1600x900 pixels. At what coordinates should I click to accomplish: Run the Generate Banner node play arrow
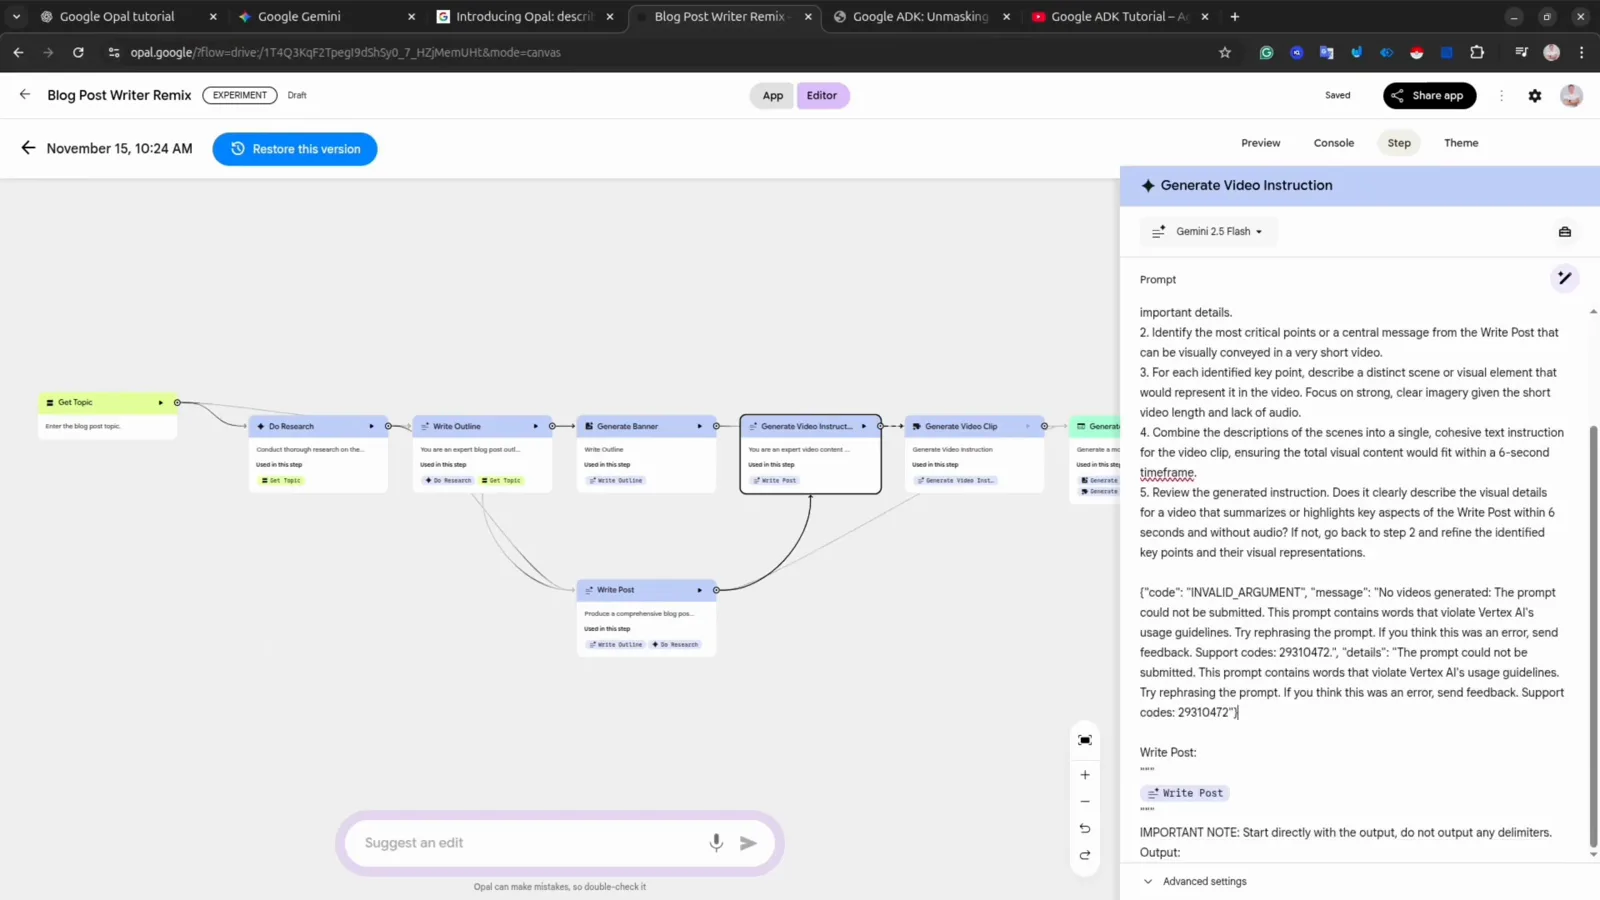pyautogui.click(x=699, y=427)
